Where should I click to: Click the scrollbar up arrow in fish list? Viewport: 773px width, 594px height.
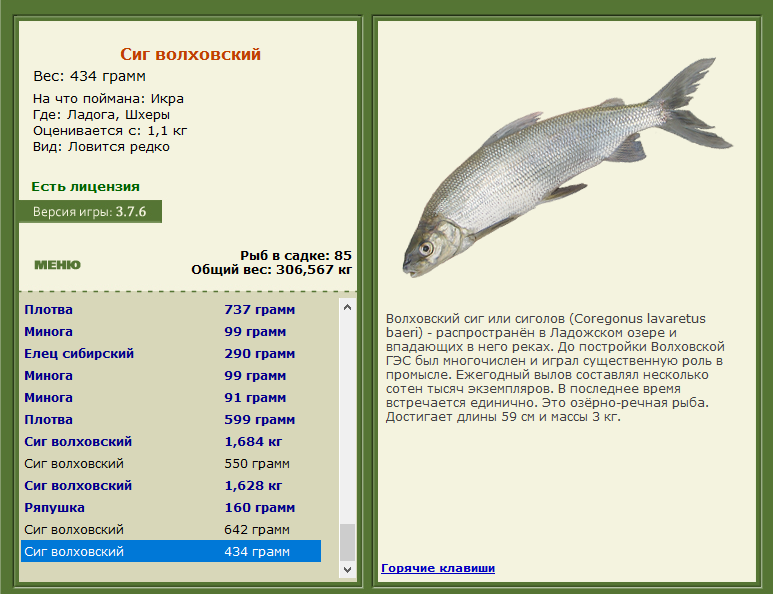pos(347,308)
